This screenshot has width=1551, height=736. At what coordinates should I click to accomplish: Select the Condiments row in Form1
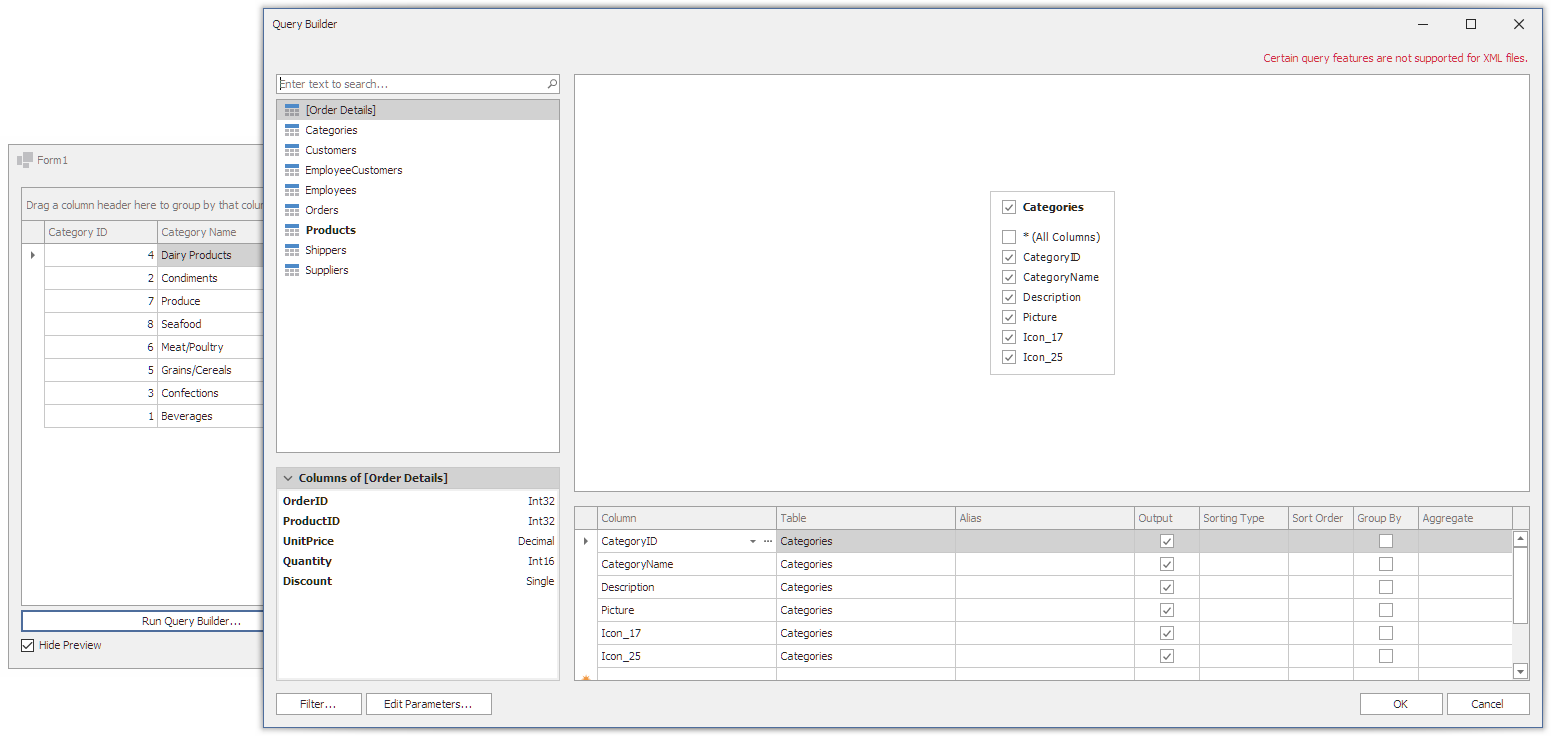(x=154, y=278)
